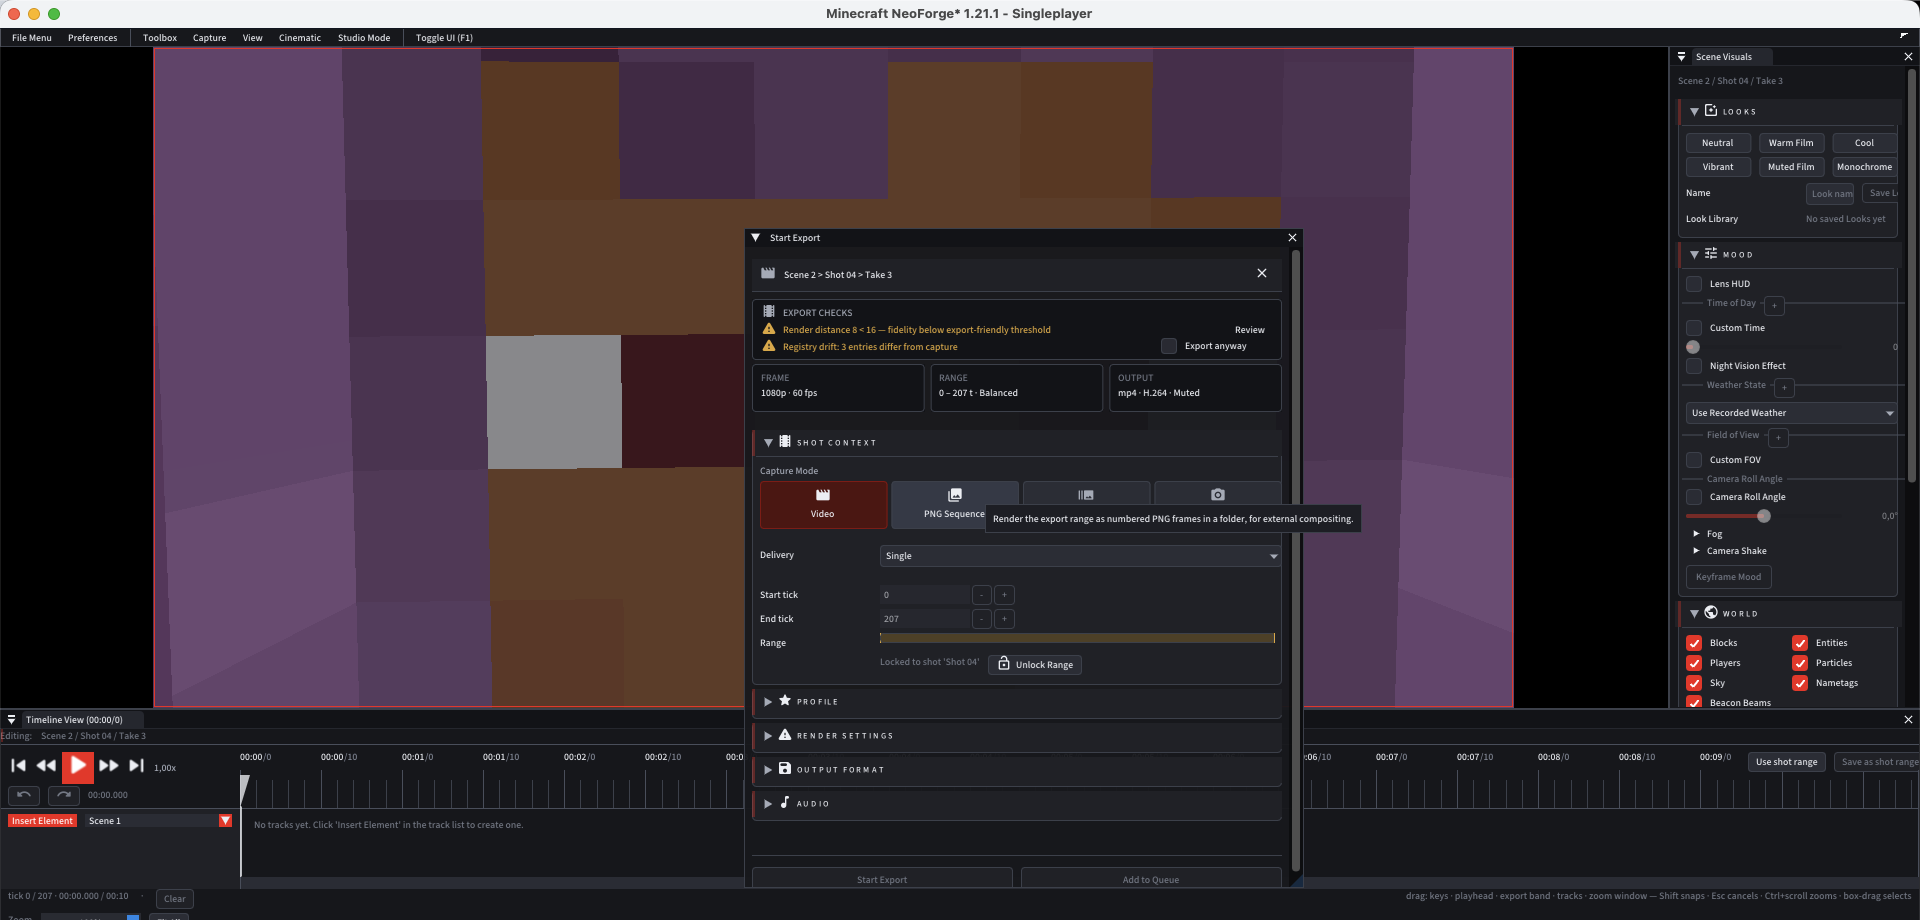
Task: Collapse the Looks section
Action: tap(1694, 112)
